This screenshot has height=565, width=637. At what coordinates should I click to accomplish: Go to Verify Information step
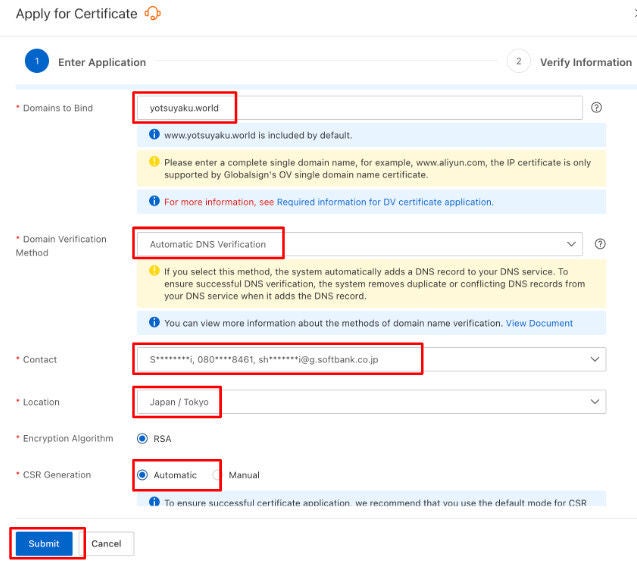[585, 62]
